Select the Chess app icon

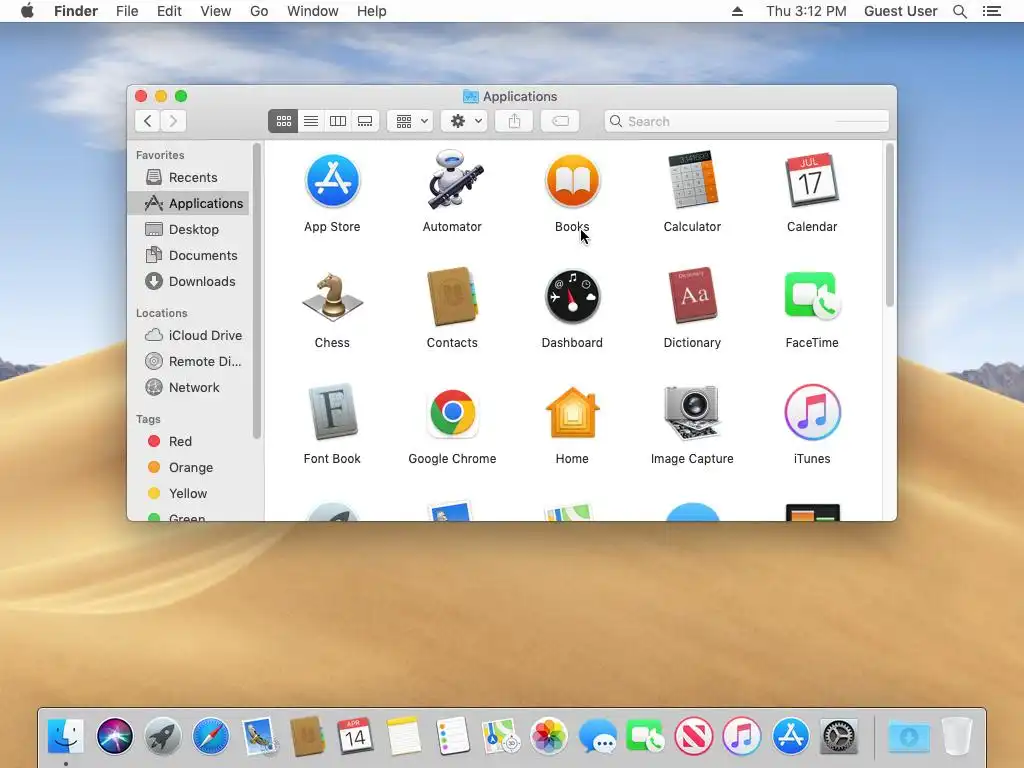click(332, 297)
